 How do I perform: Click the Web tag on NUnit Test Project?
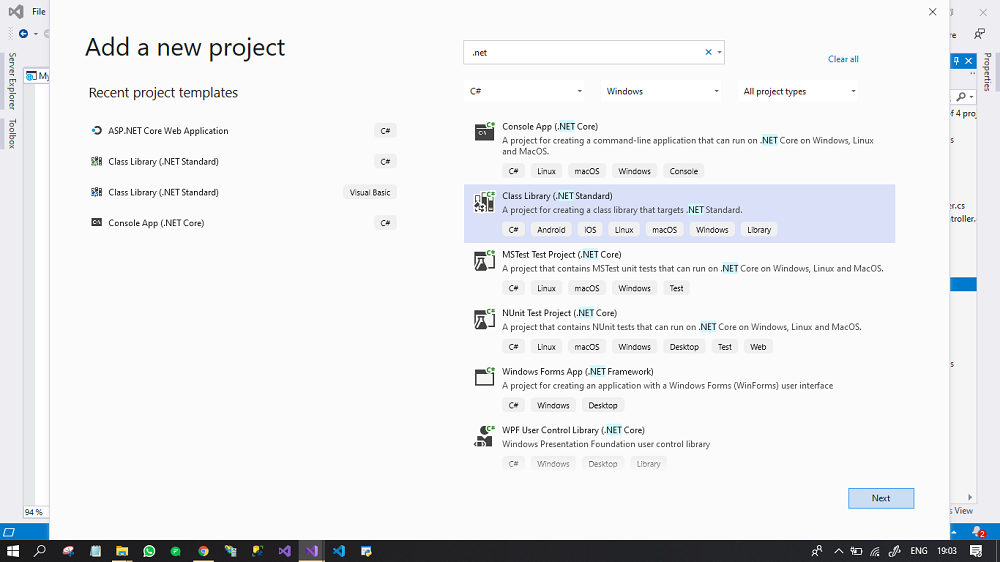click(758, 346)
